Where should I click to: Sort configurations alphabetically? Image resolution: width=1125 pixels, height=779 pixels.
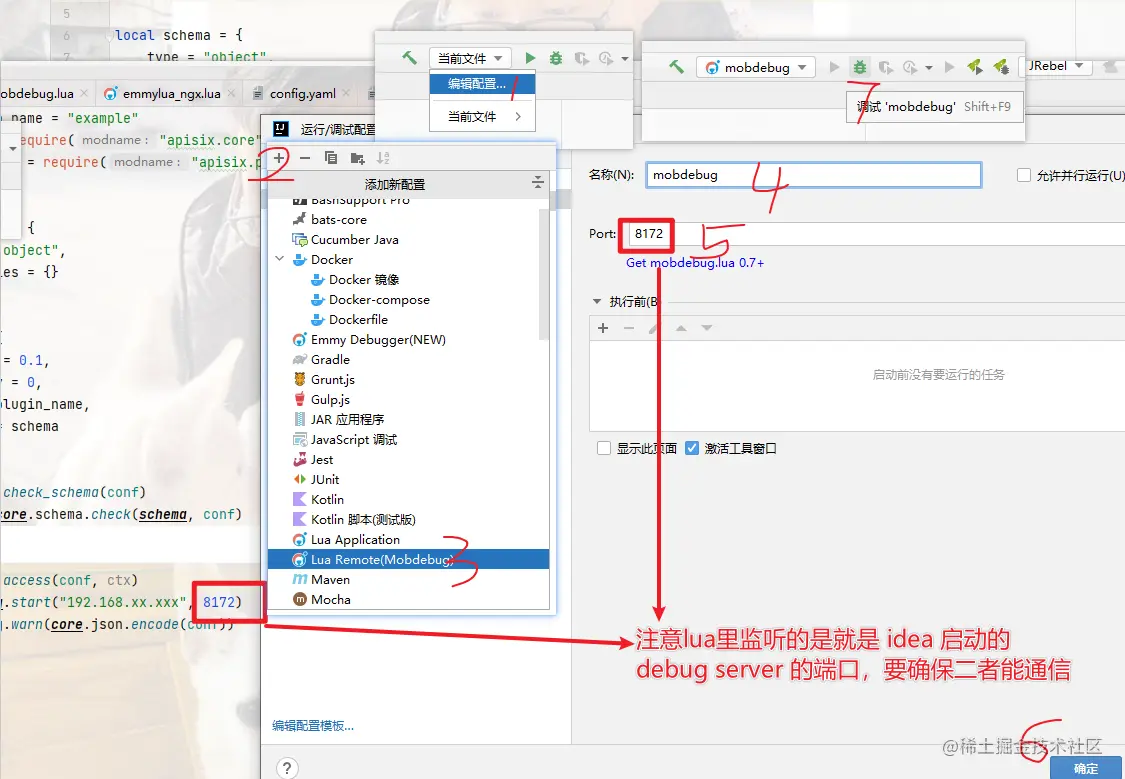pyautogui.click(x=384, y=157)
